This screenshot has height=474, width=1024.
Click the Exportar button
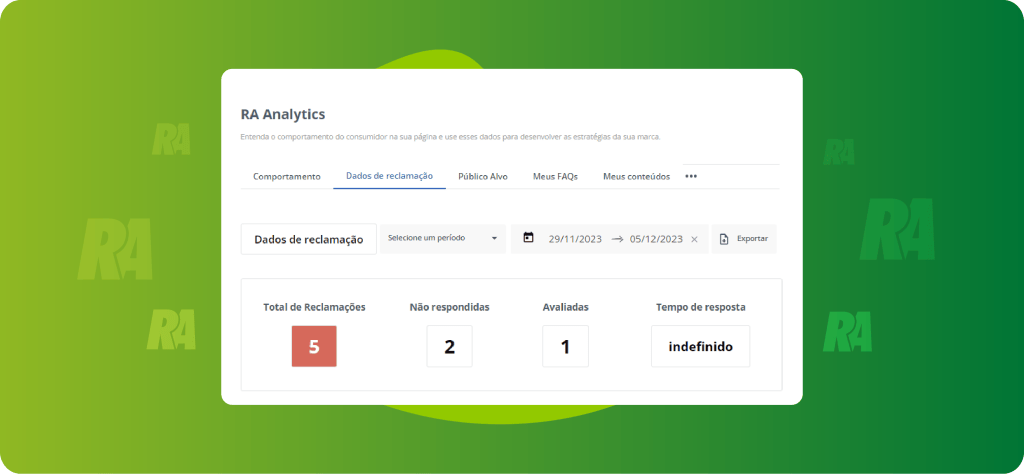[x=744, y=239]
